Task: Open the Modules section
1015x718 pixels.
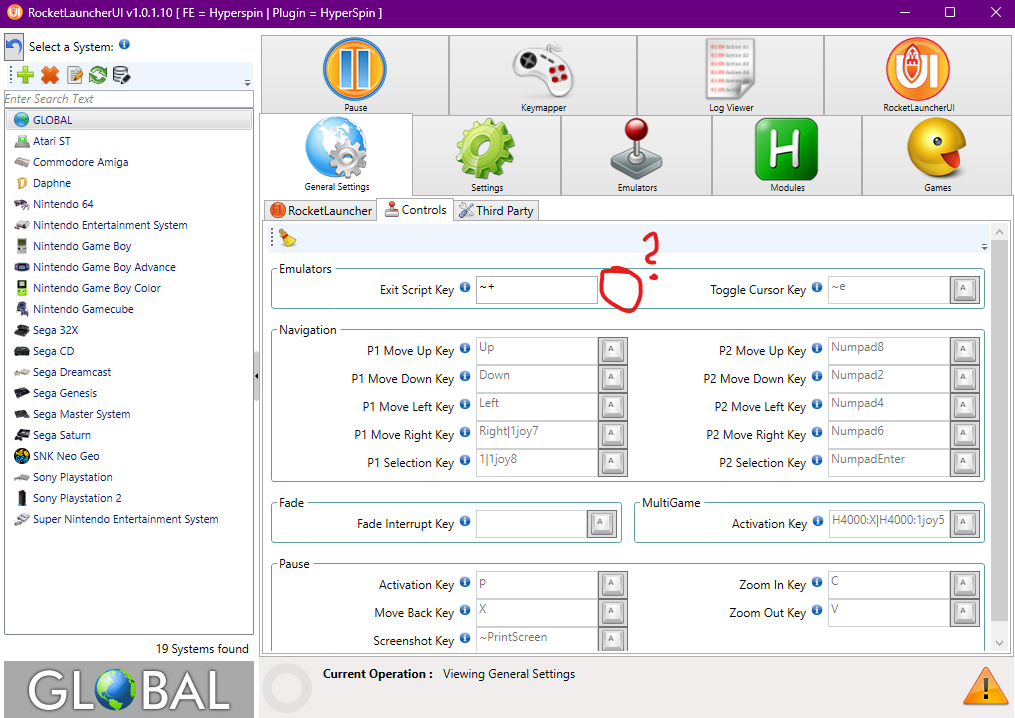Action: 787,156
